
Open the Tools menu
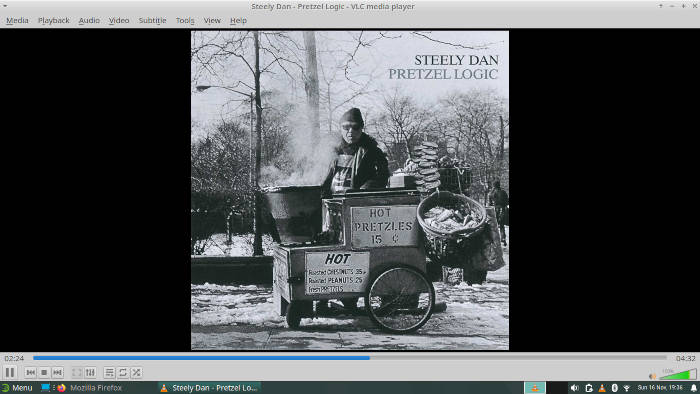[185, 21]
